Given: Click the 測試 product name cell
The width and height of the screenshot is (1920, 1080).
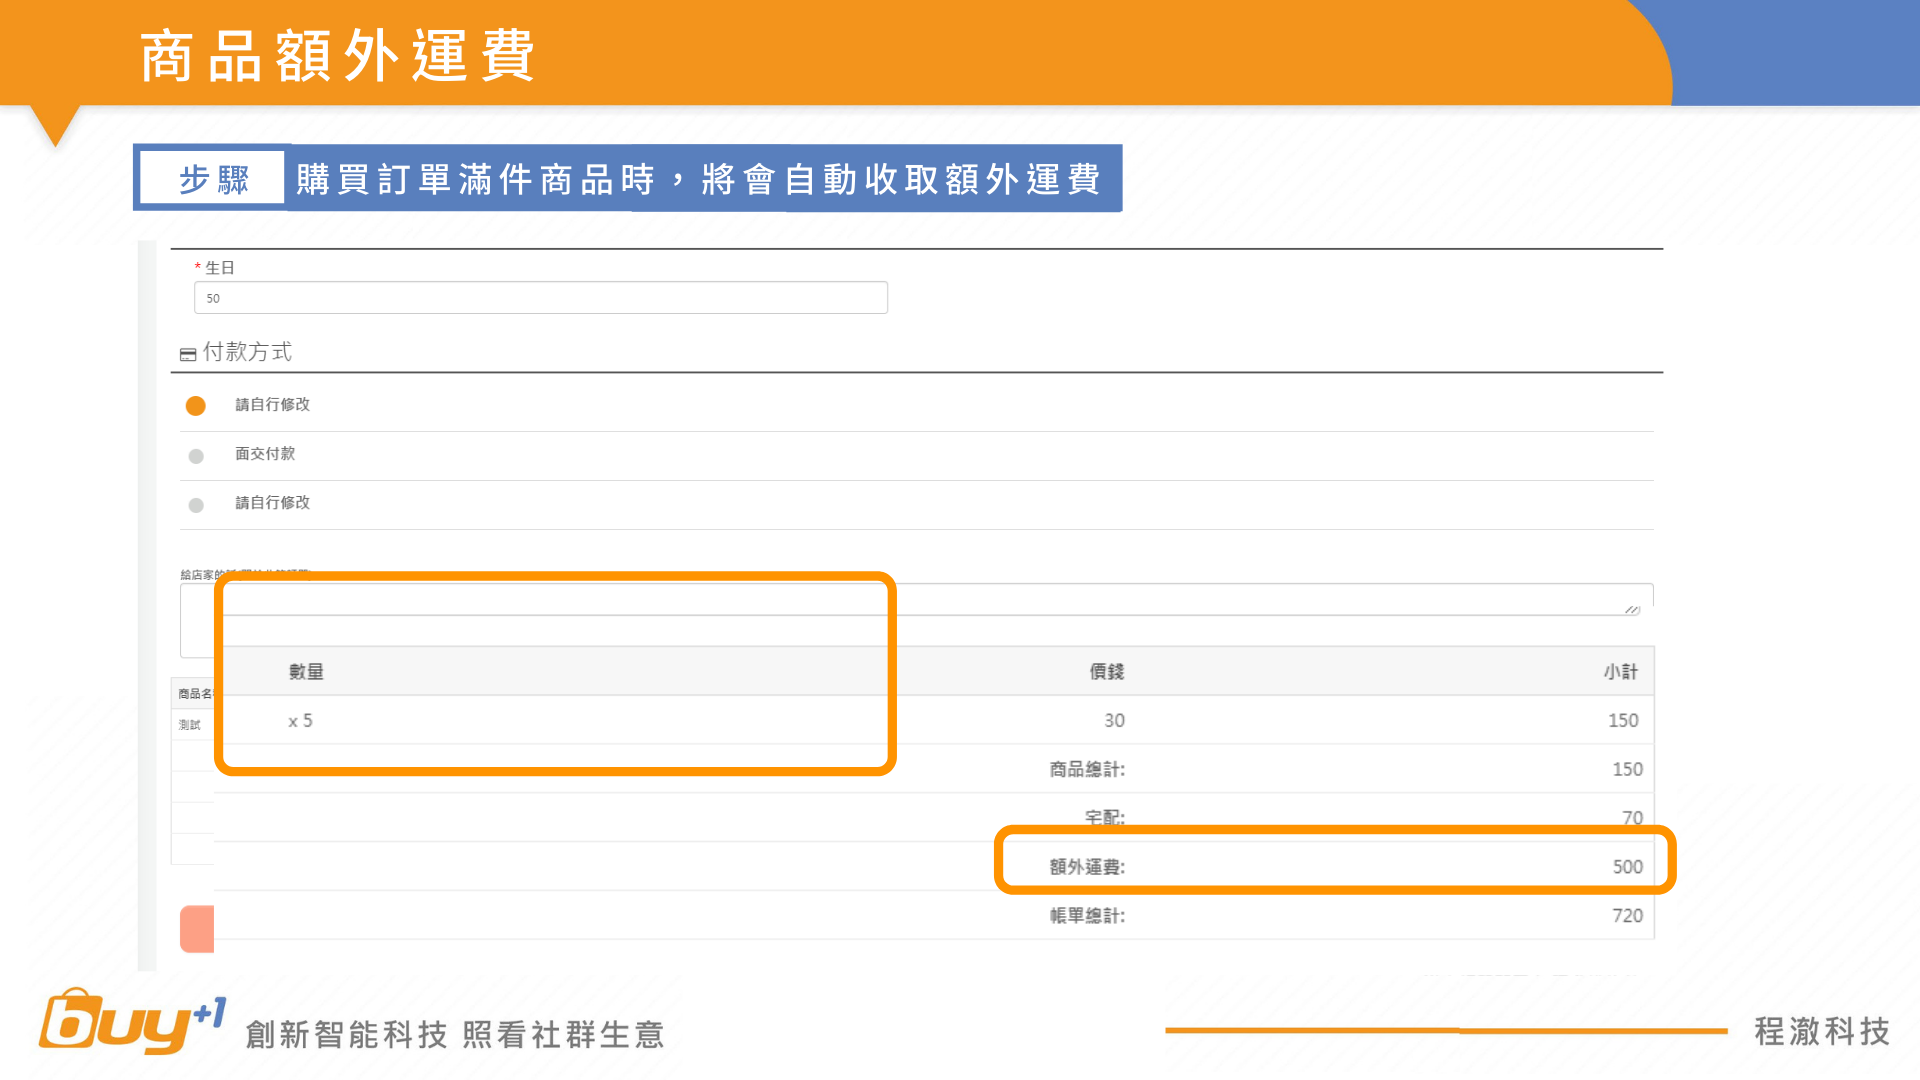Looking at the screenshot, I should pyautogui.click(x=190, y=725).
